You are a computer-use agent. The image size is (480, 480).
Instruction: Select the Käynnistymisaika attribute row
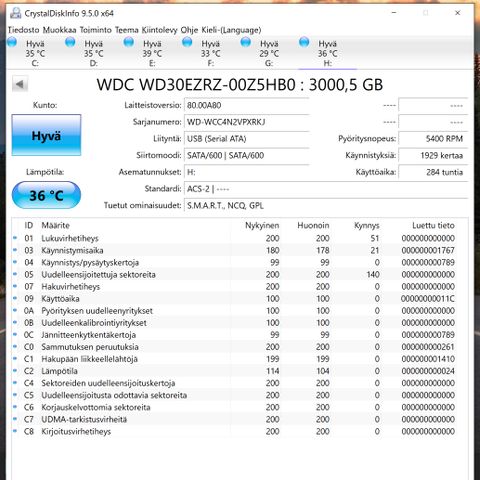coord(239,250)
